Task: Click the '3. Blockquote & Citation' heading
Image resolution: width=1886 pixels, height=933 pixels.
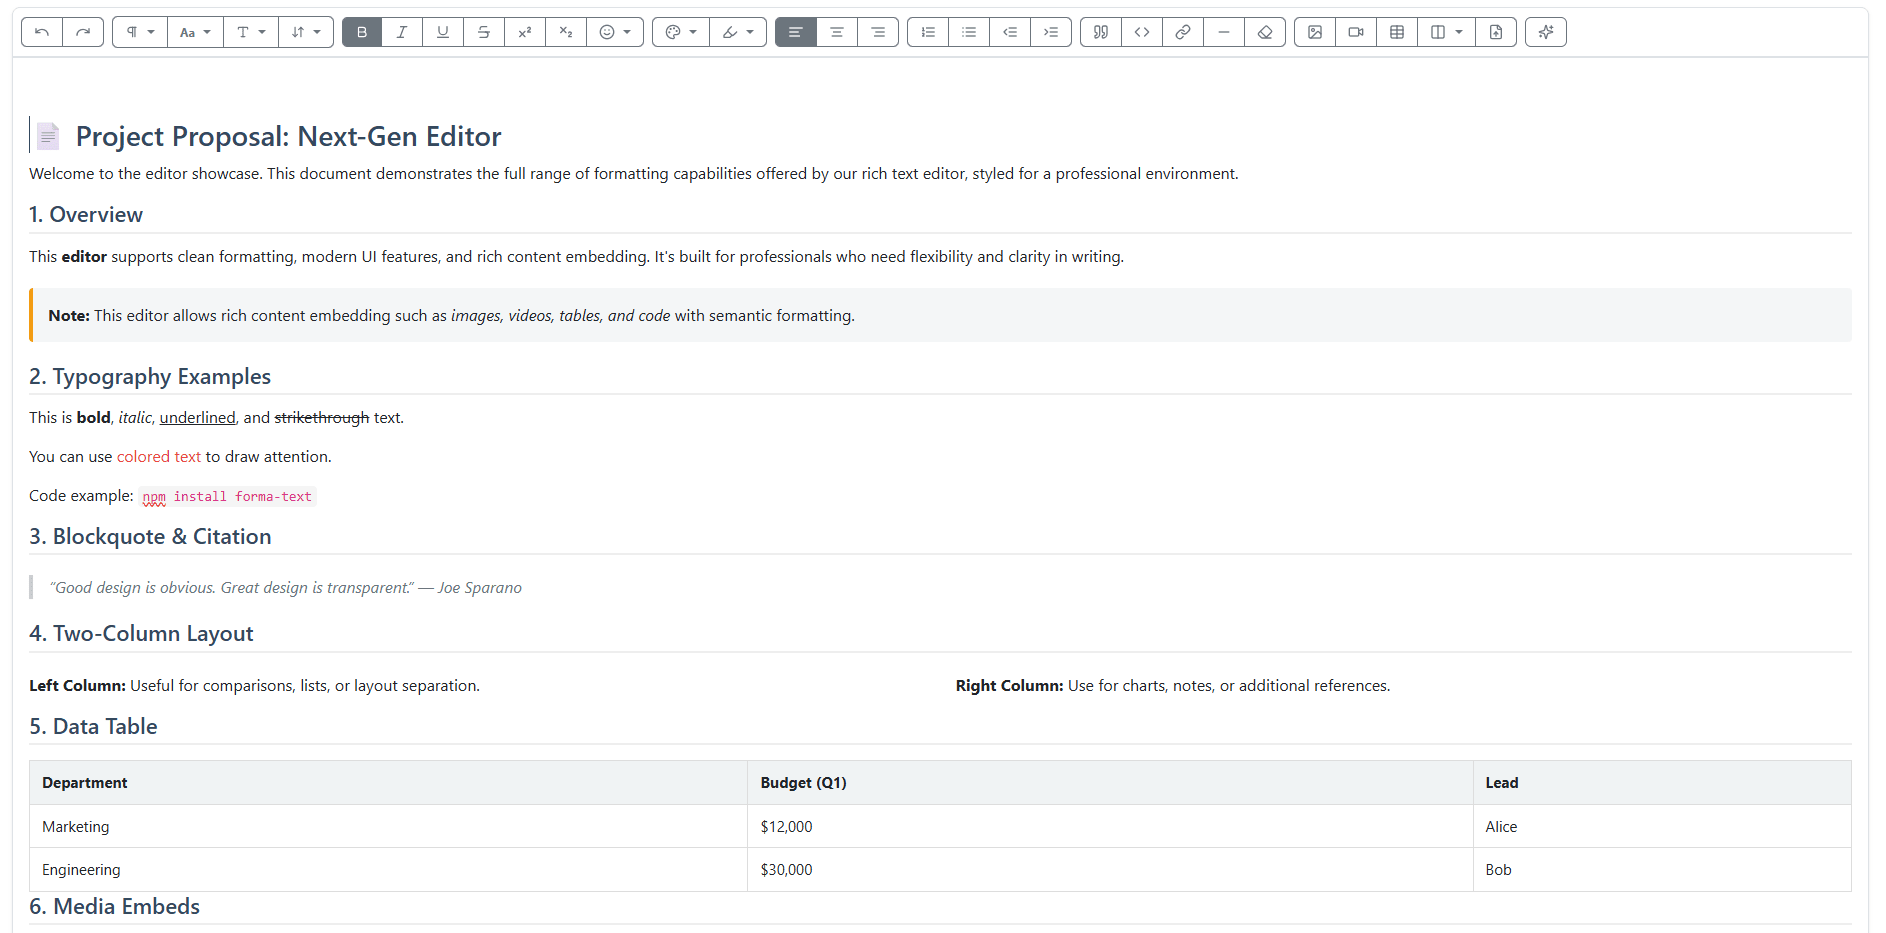Action: (150, 536)
